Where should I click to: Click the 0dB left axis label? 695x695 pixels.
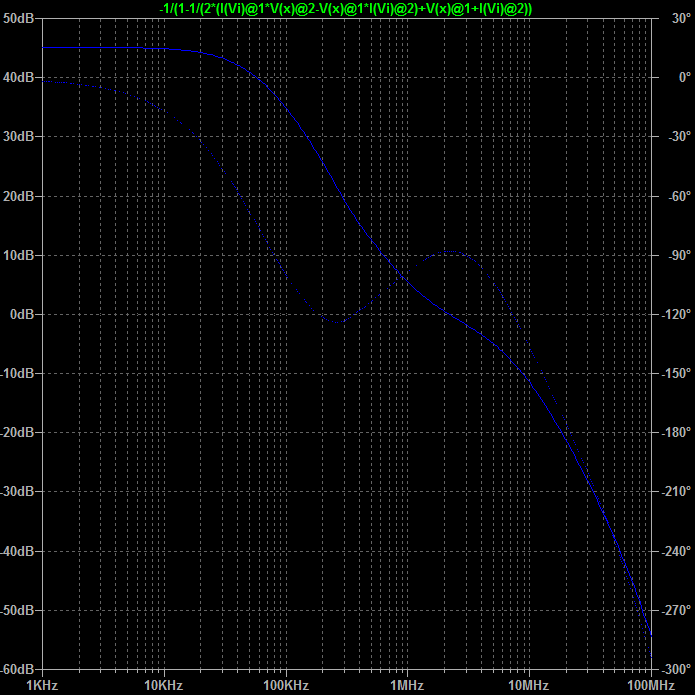click(22, 314)
